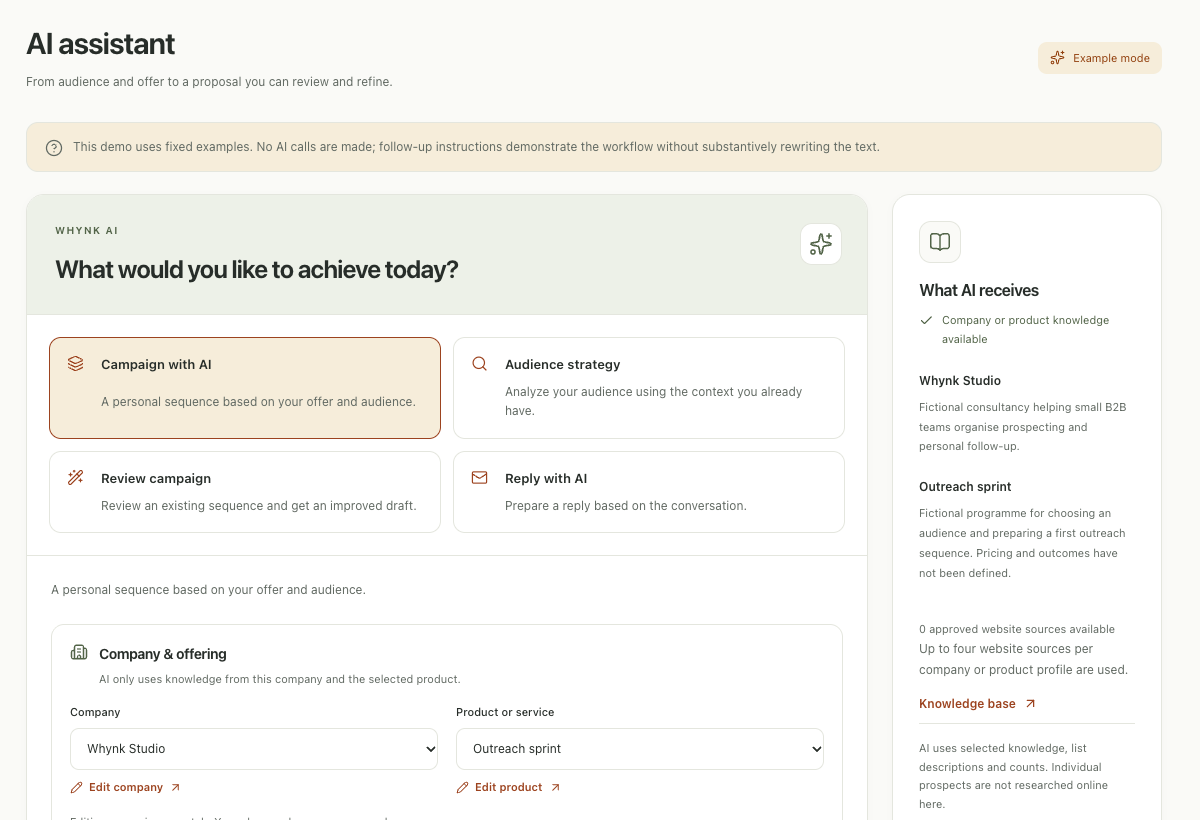Click the AI assistant page title

pos(100,44)
